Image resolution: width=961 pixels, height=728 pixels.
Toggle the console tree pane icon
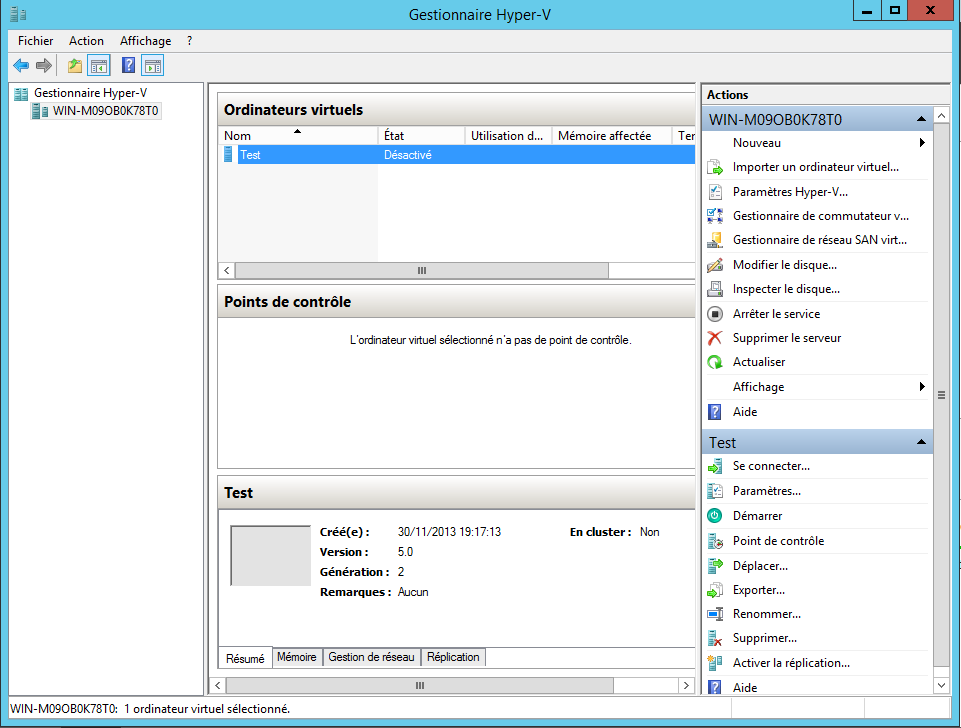pyautogui.click(x=99, y=66)
